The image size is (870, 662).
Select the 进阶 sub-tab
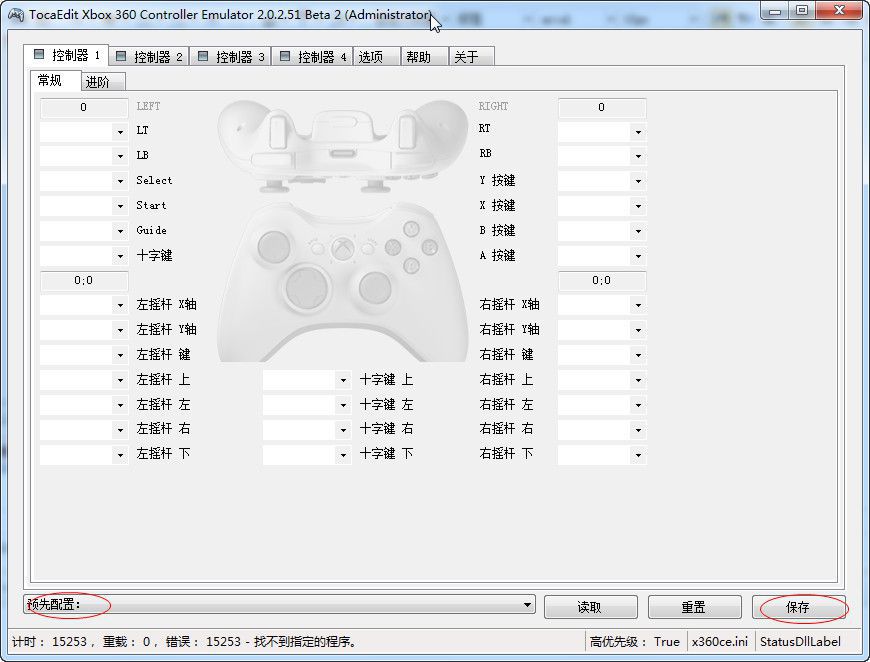click(x=104, y=82)
